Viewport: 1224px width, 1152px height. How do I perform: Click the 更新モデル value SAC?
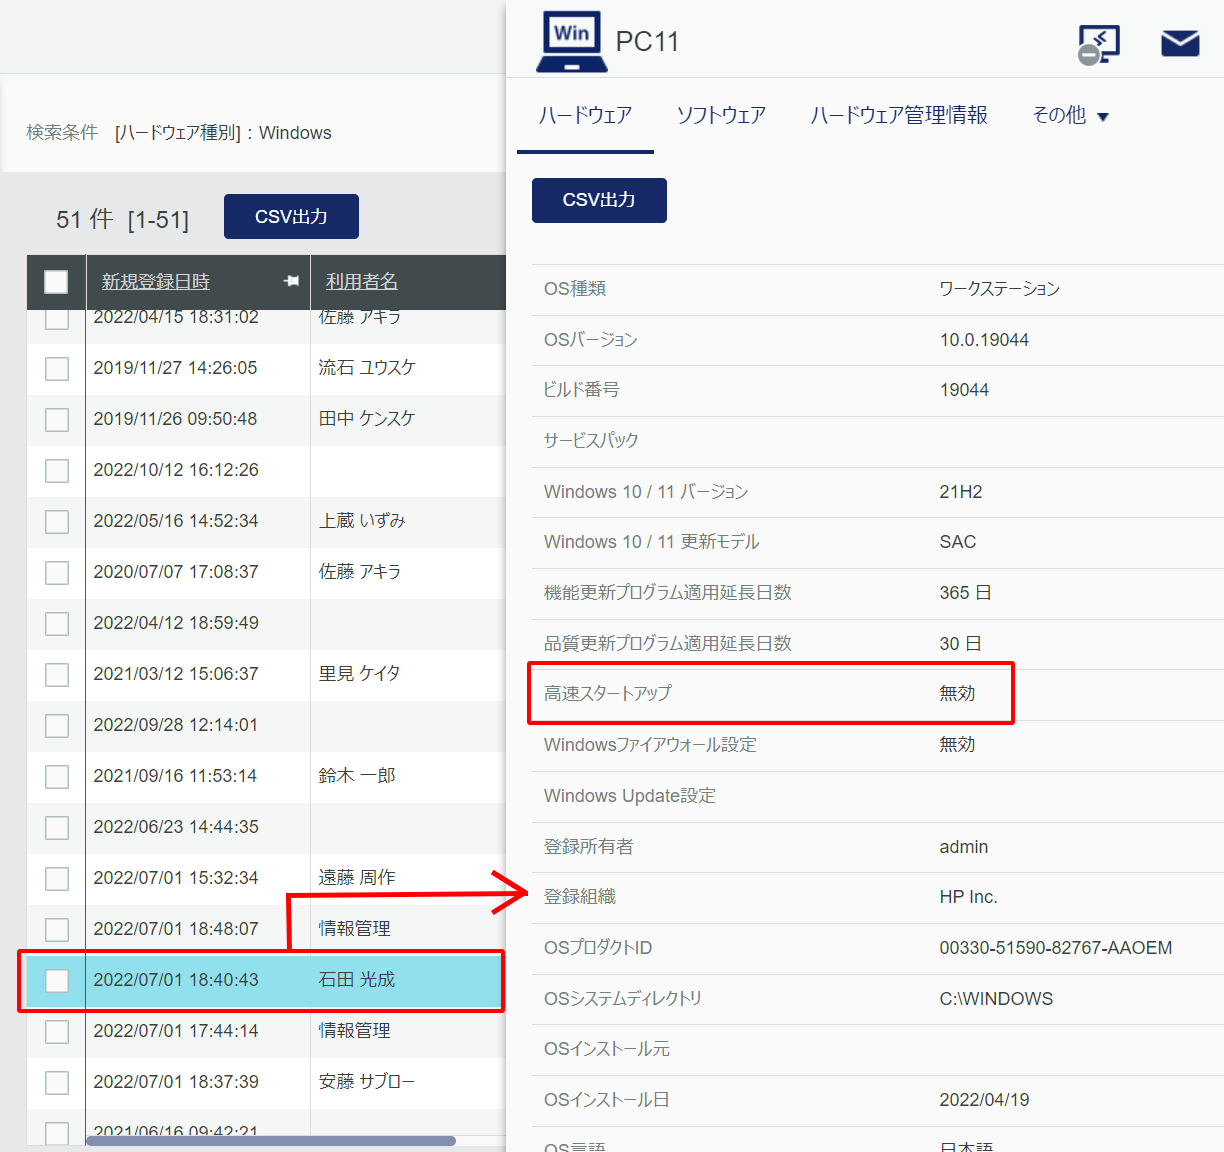(x=957, y=542)
